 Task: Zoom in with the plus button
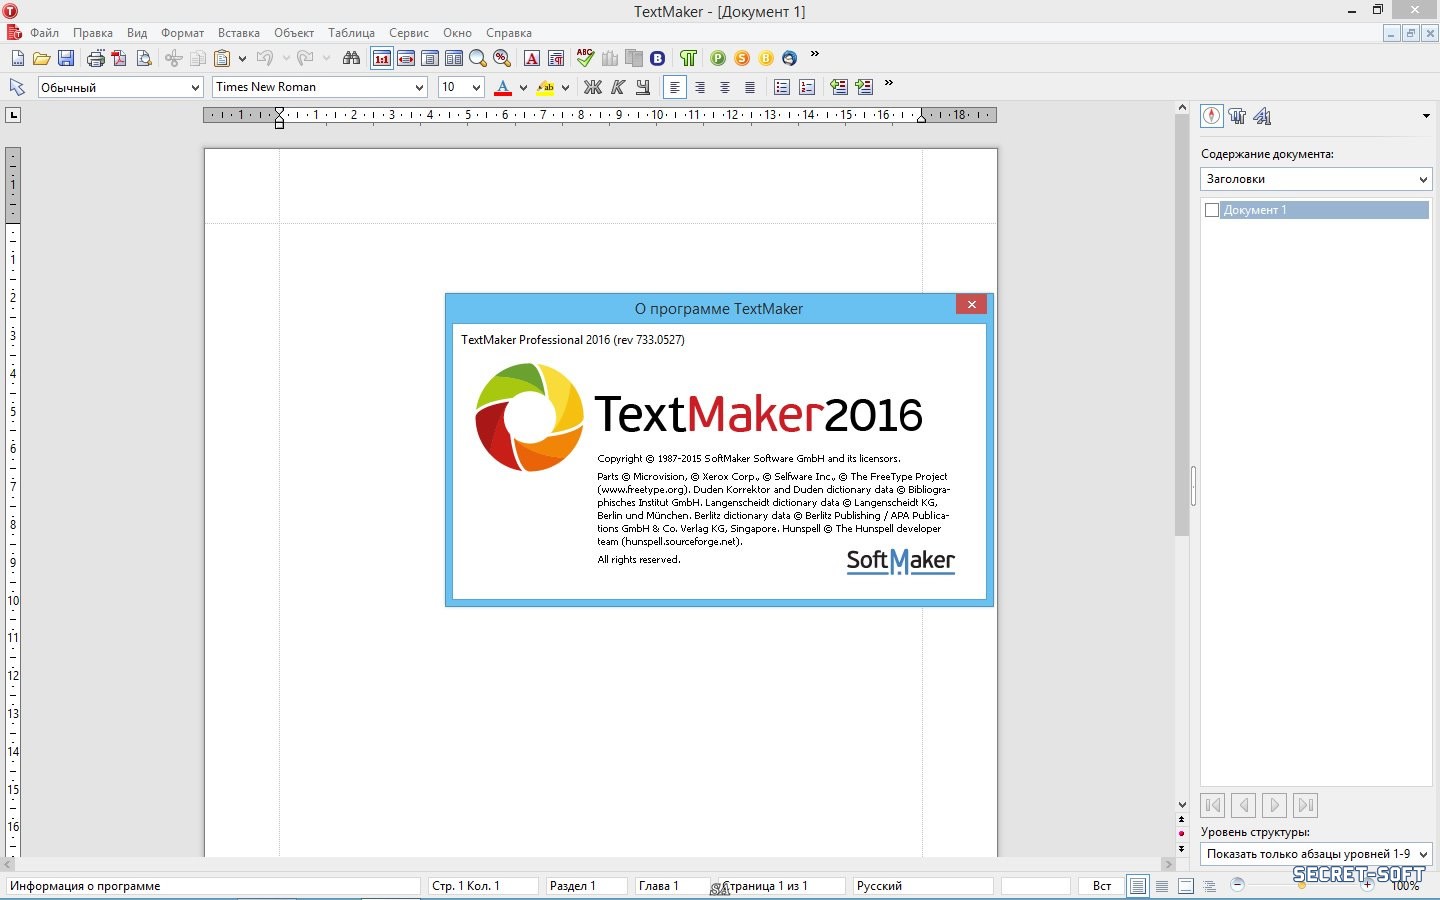click(1368, 885)
